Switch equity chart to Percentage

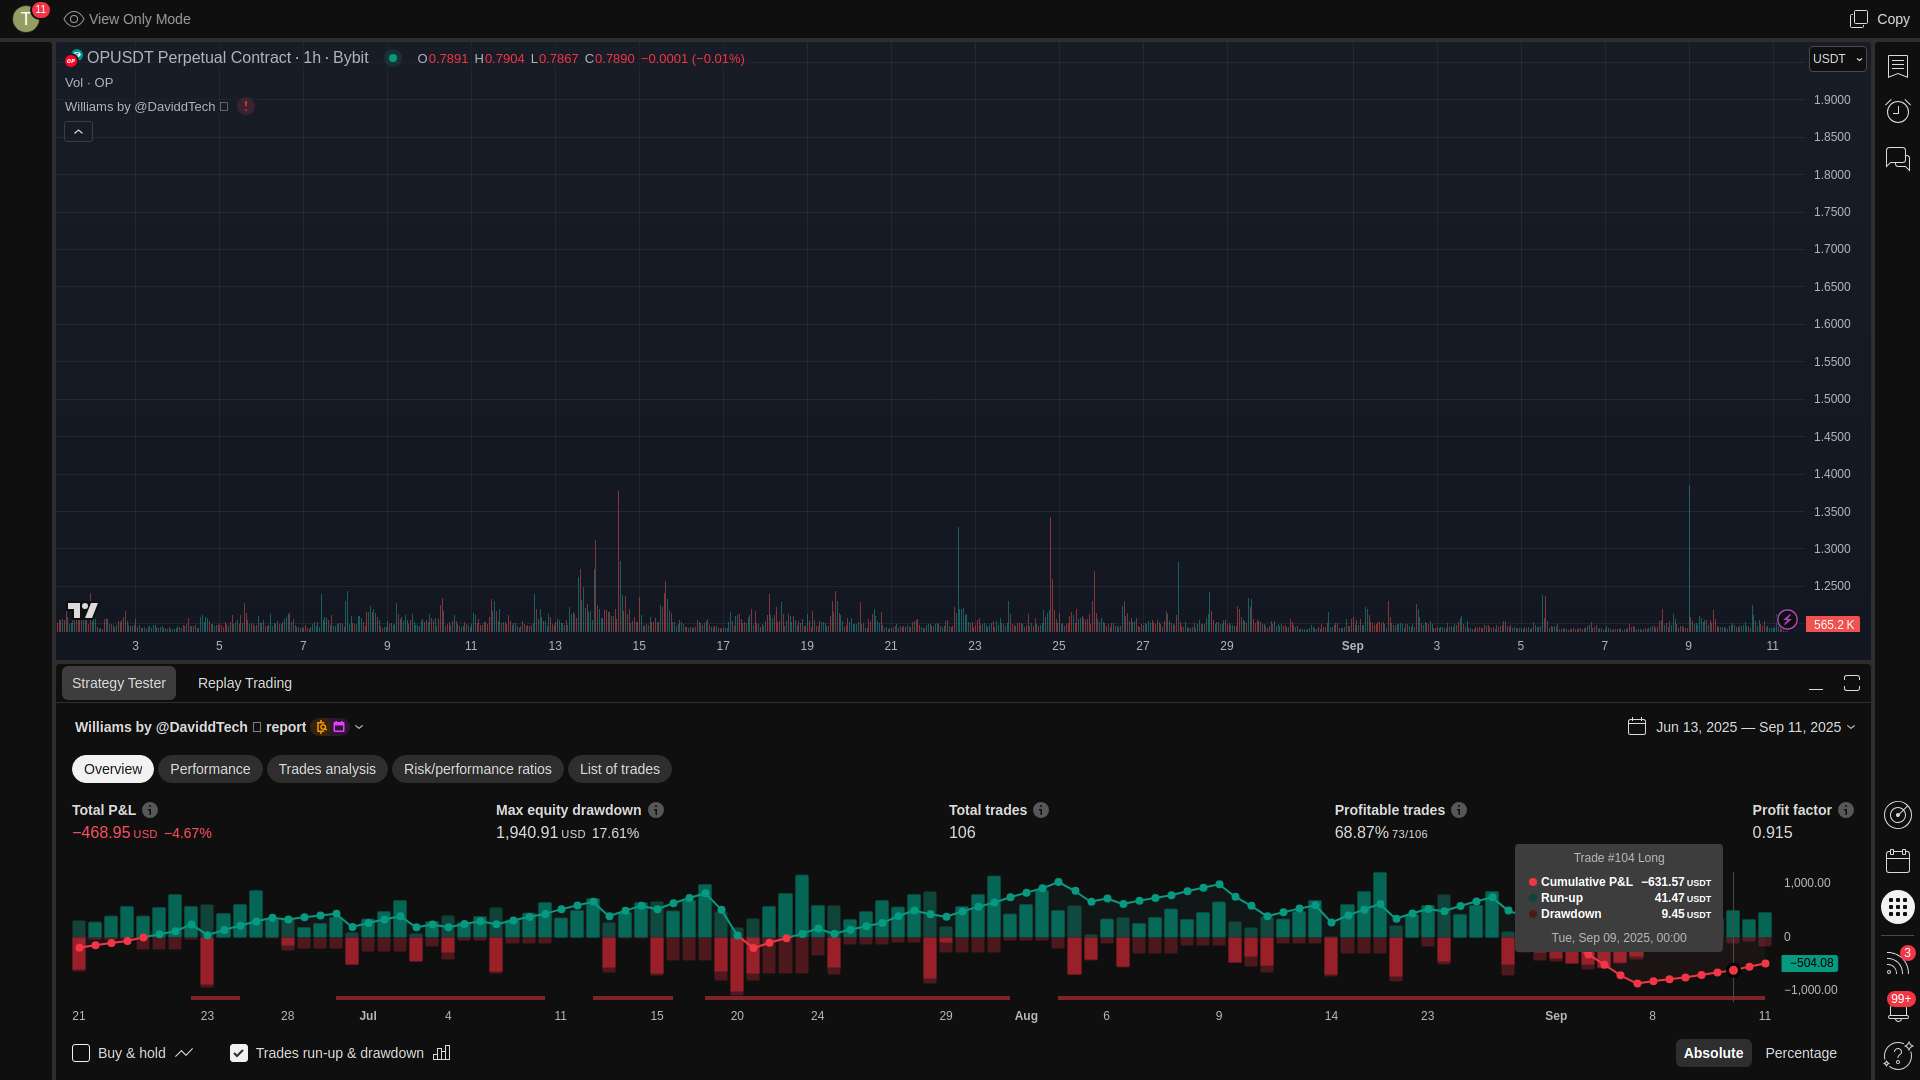(x=1801, y=1053)
